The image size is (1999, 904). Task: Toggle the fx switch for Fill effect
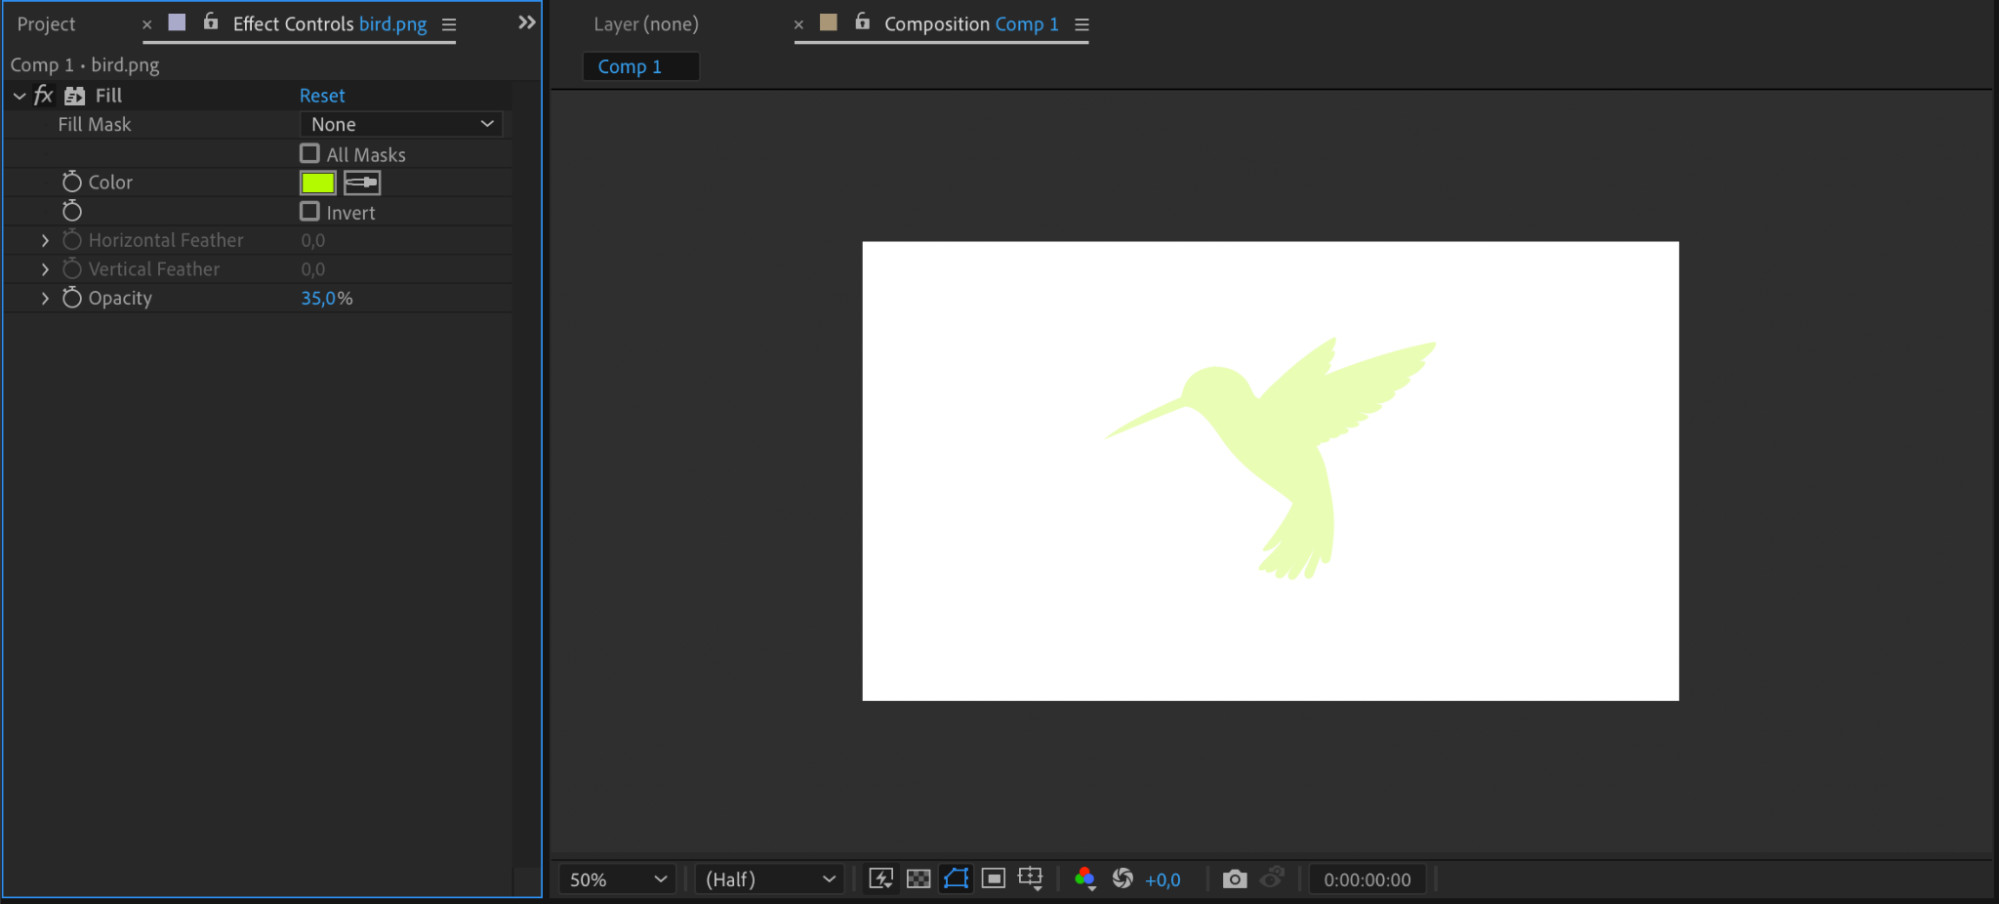coord(43,95)
